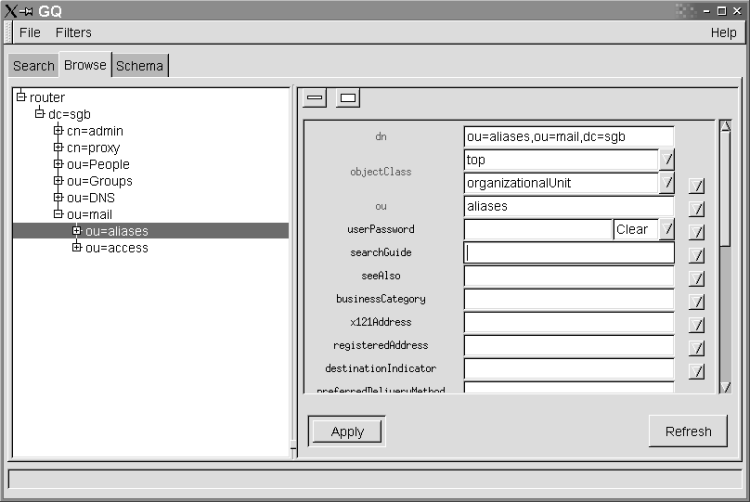Open the objectClass 'top' dropdown
This screenshot has height=502, width=750.
click(668, 159)
